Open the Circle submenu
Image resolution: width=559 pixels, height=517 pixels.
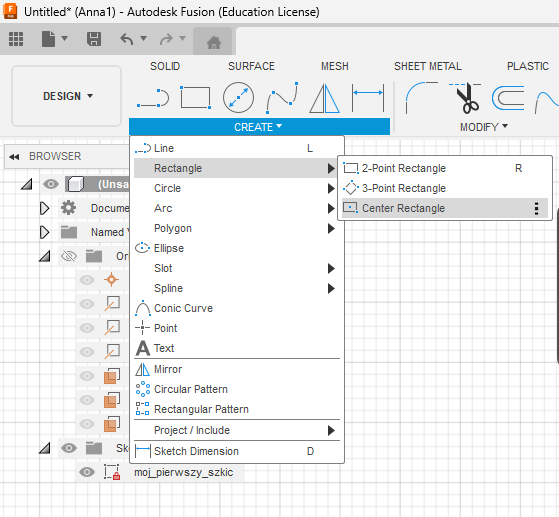(x=237, y=188)
